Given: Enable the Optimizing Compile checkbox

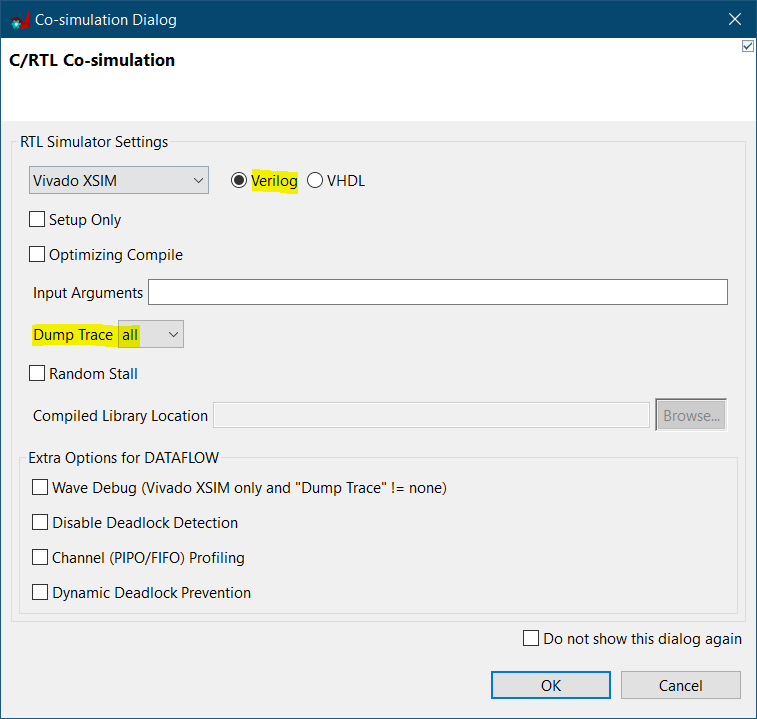Looking at the screenshot, I should [37, 254].
